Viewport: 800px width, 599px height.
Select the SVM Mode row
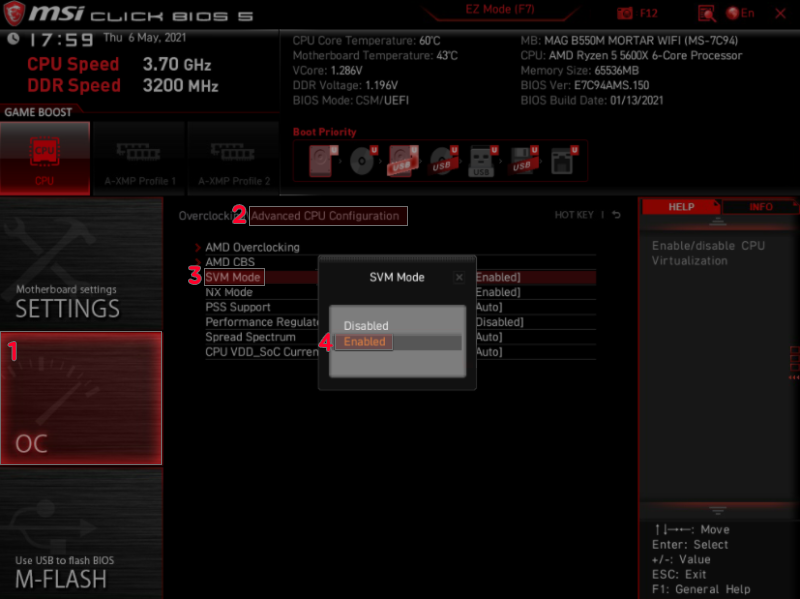coord(400,277)
